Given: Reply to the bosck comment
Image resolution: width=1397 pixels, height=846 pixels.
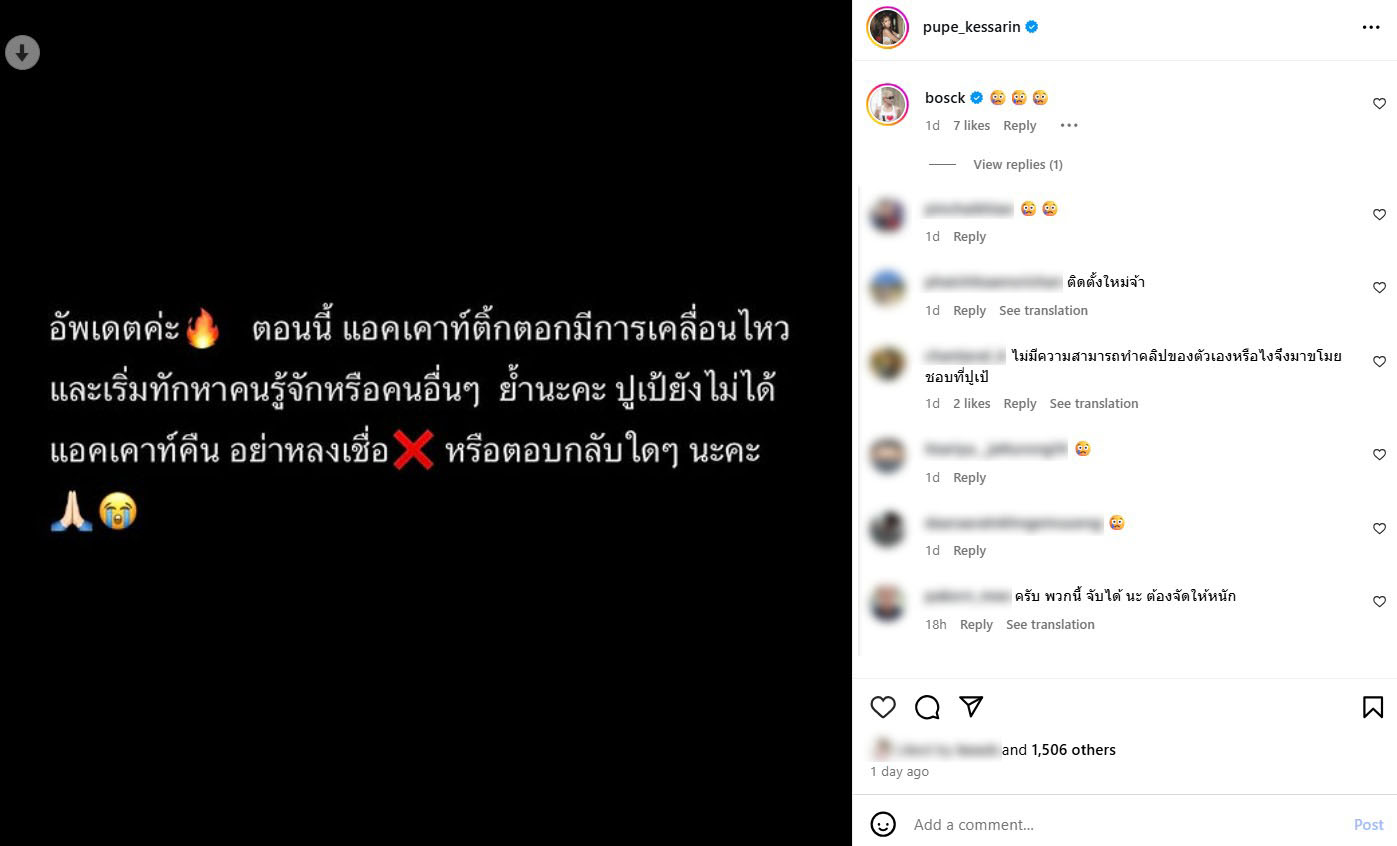Looking at the screenshot, I should click(x=1019, y=126).
